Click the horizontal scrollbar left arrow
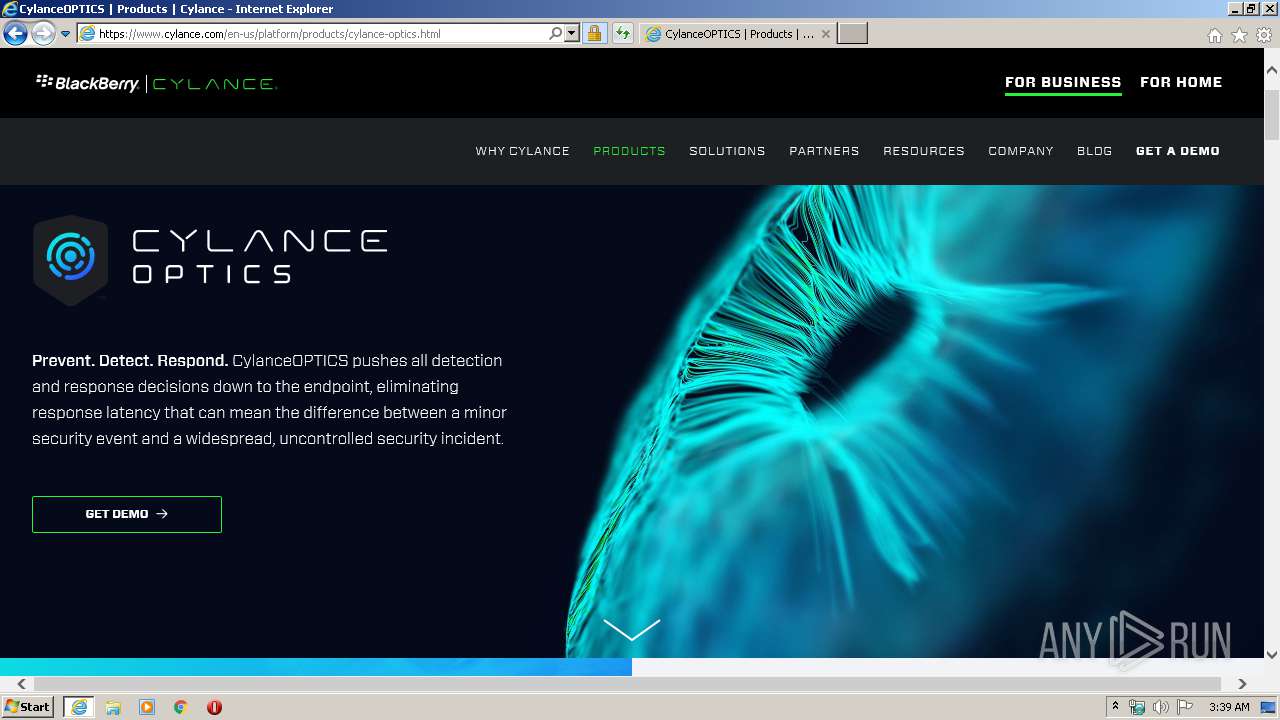Screen dimensions: 1280x720 22,684
